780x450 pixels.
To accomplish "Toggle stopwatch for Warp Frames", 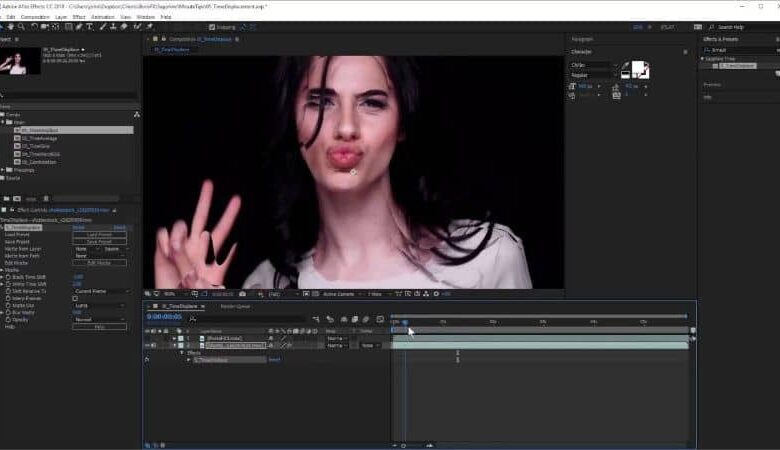I will coord(8,298).
